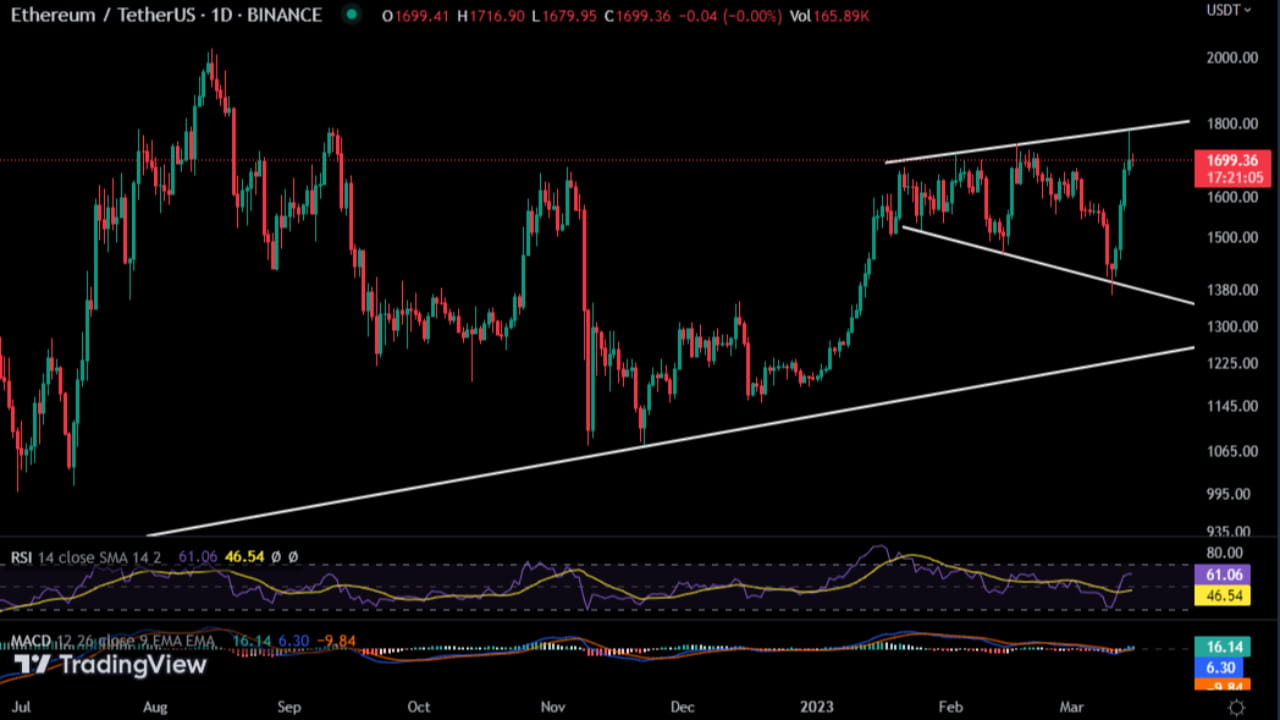This screenshot has width=1280, height=720.
Task: Select the yellow RSI SMA badge showing 46.54
Action: click(x=1220, y=597)
